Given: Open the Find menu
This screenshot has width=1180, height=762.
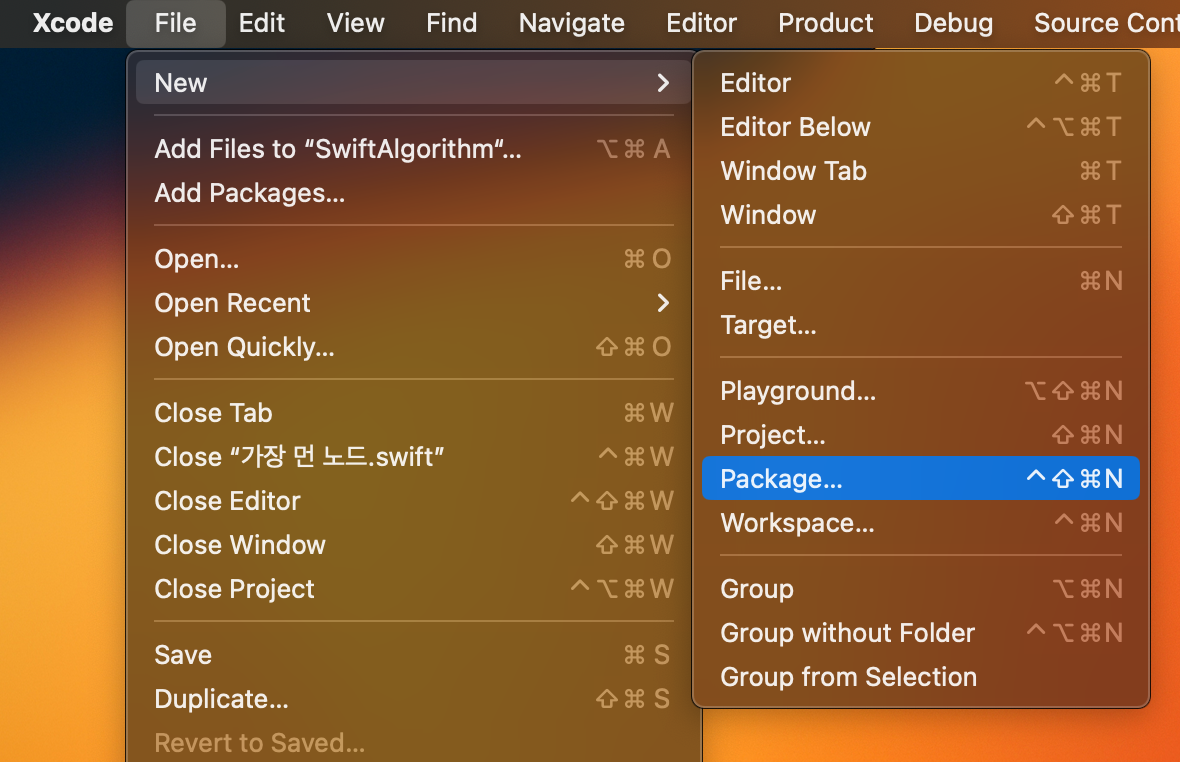Looking at the screenshot, I should coord(452,23).
